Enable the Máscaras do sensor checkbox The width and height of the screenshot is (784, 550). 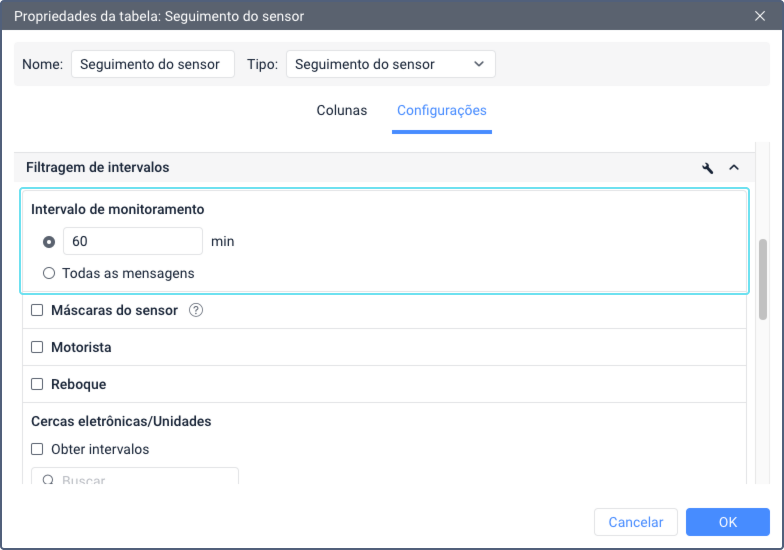pos(37,310)
